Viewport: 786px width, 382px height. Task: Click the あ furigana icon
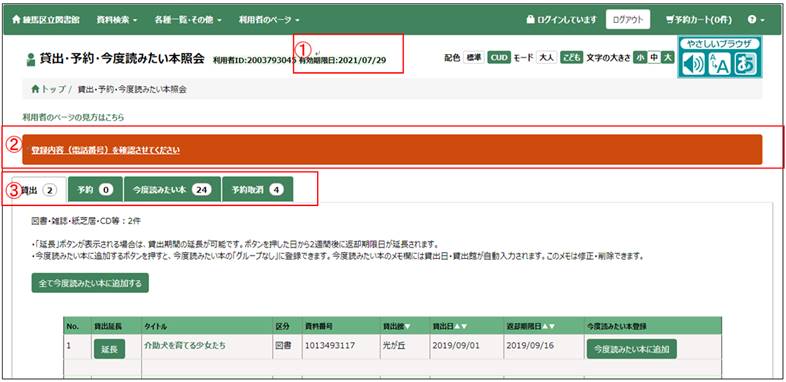coord(745,65)
